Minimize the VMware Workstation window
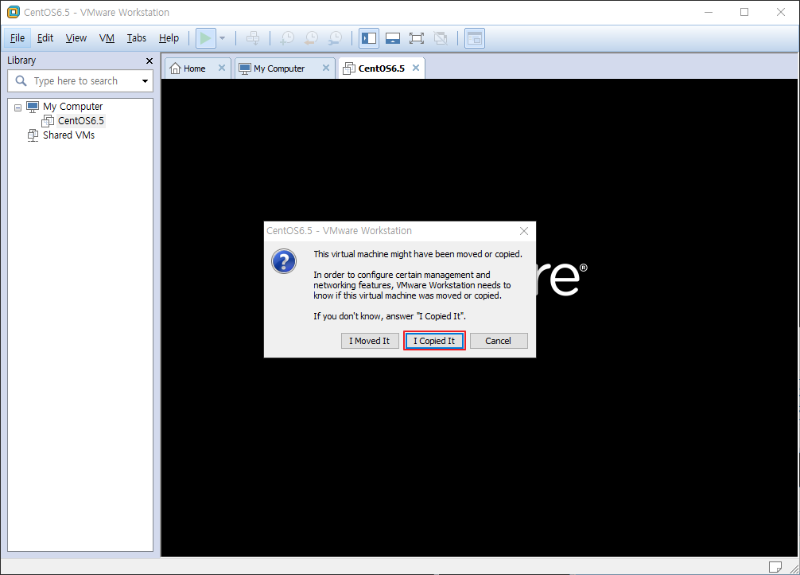 (709, 12)
